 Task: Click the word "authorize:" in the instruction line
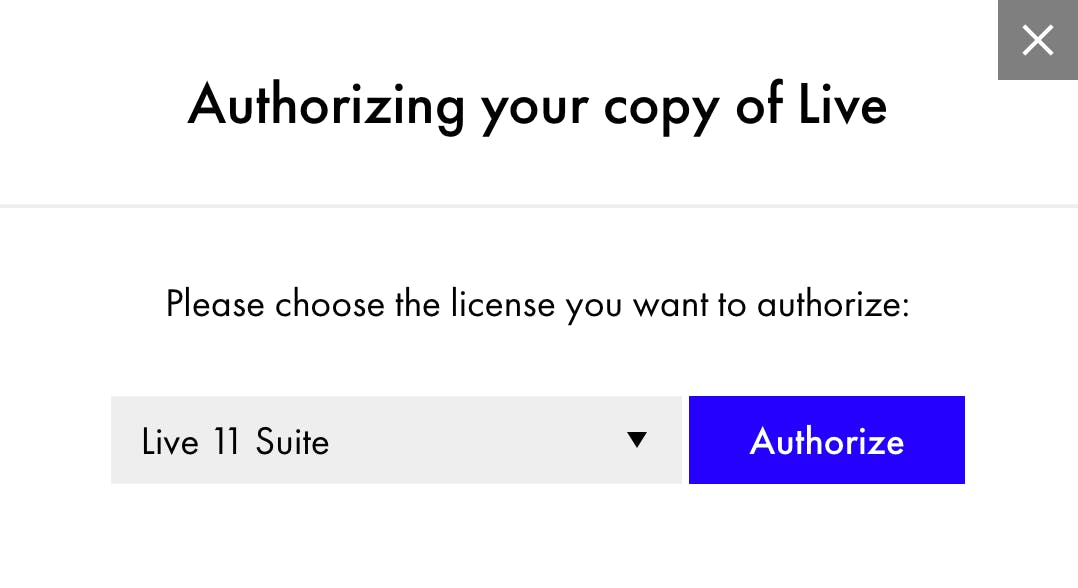833,303
